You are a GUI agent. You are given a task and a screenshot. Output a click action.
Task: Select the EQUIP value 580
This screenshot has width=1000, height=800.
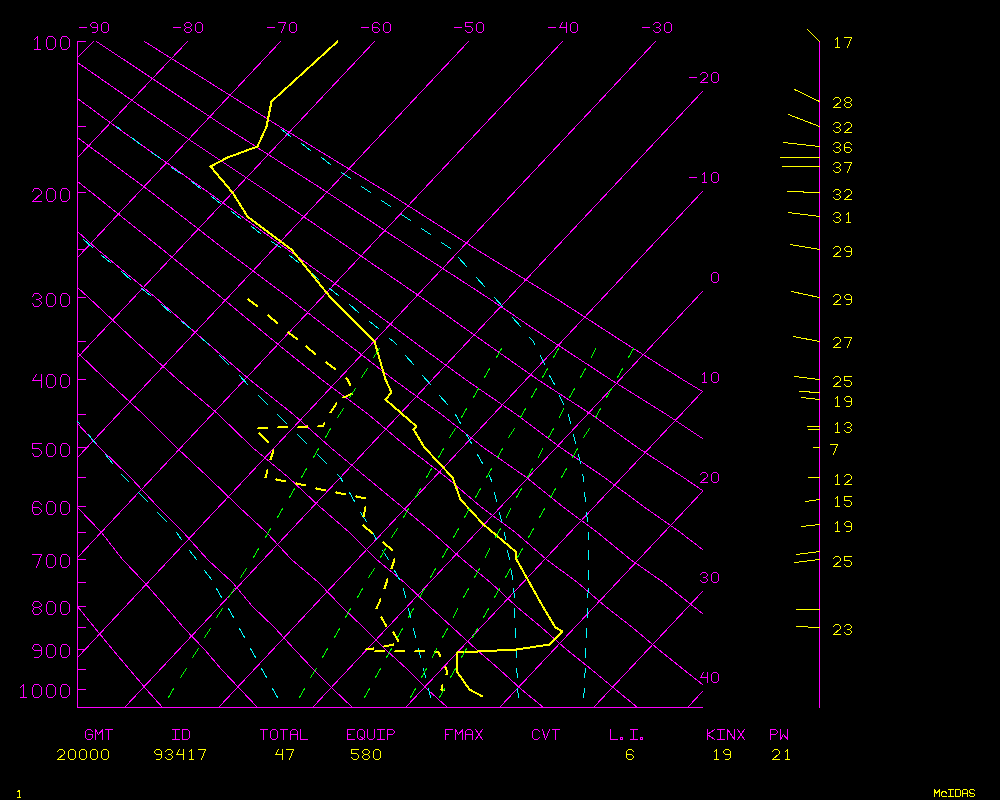point(365,755)
